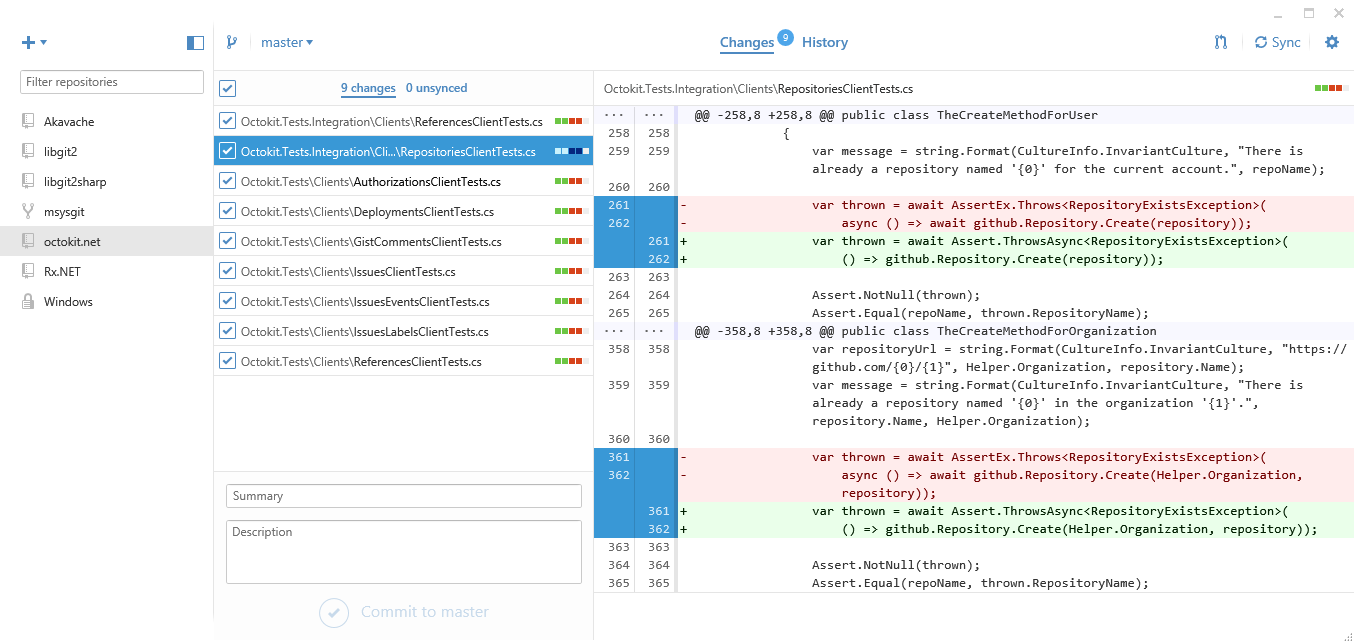This screenshot has width=1354, height=643.
Task: Open the master branch dropdown
Action: coord(287,42)
